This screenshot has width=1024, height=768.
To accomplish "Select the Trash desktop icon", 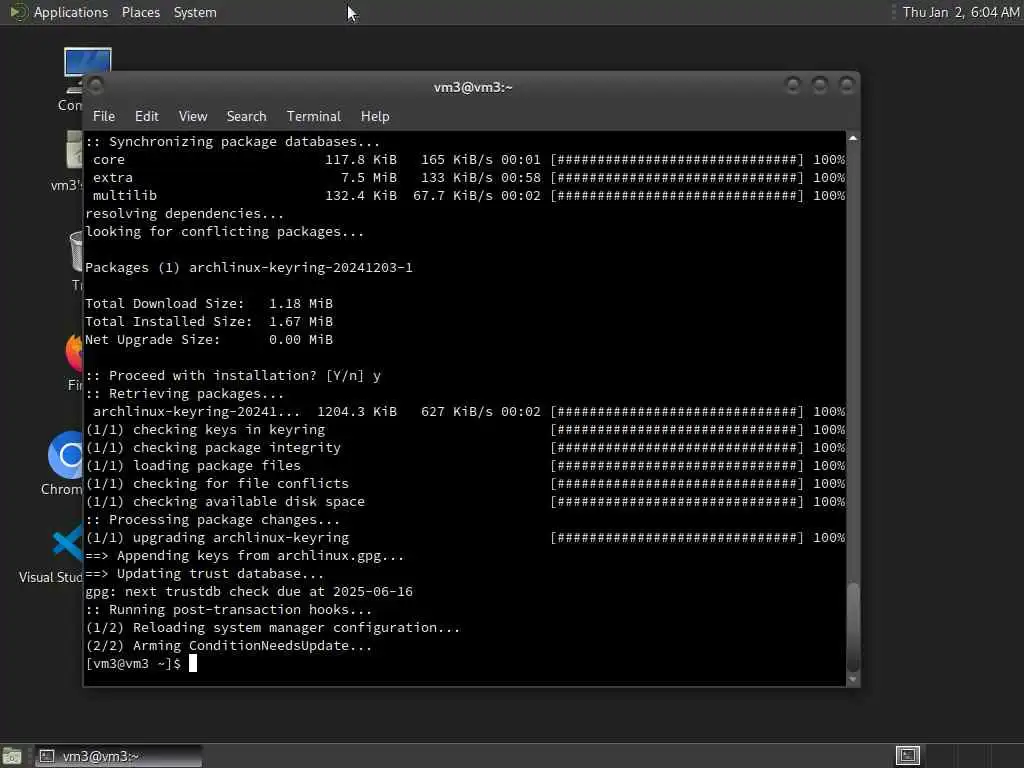I will 76,261.
